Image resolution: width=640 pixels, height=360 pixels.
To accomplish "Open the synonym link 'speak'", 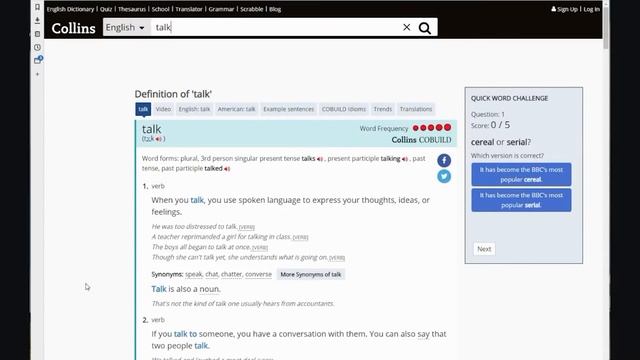I will (193, 274).
